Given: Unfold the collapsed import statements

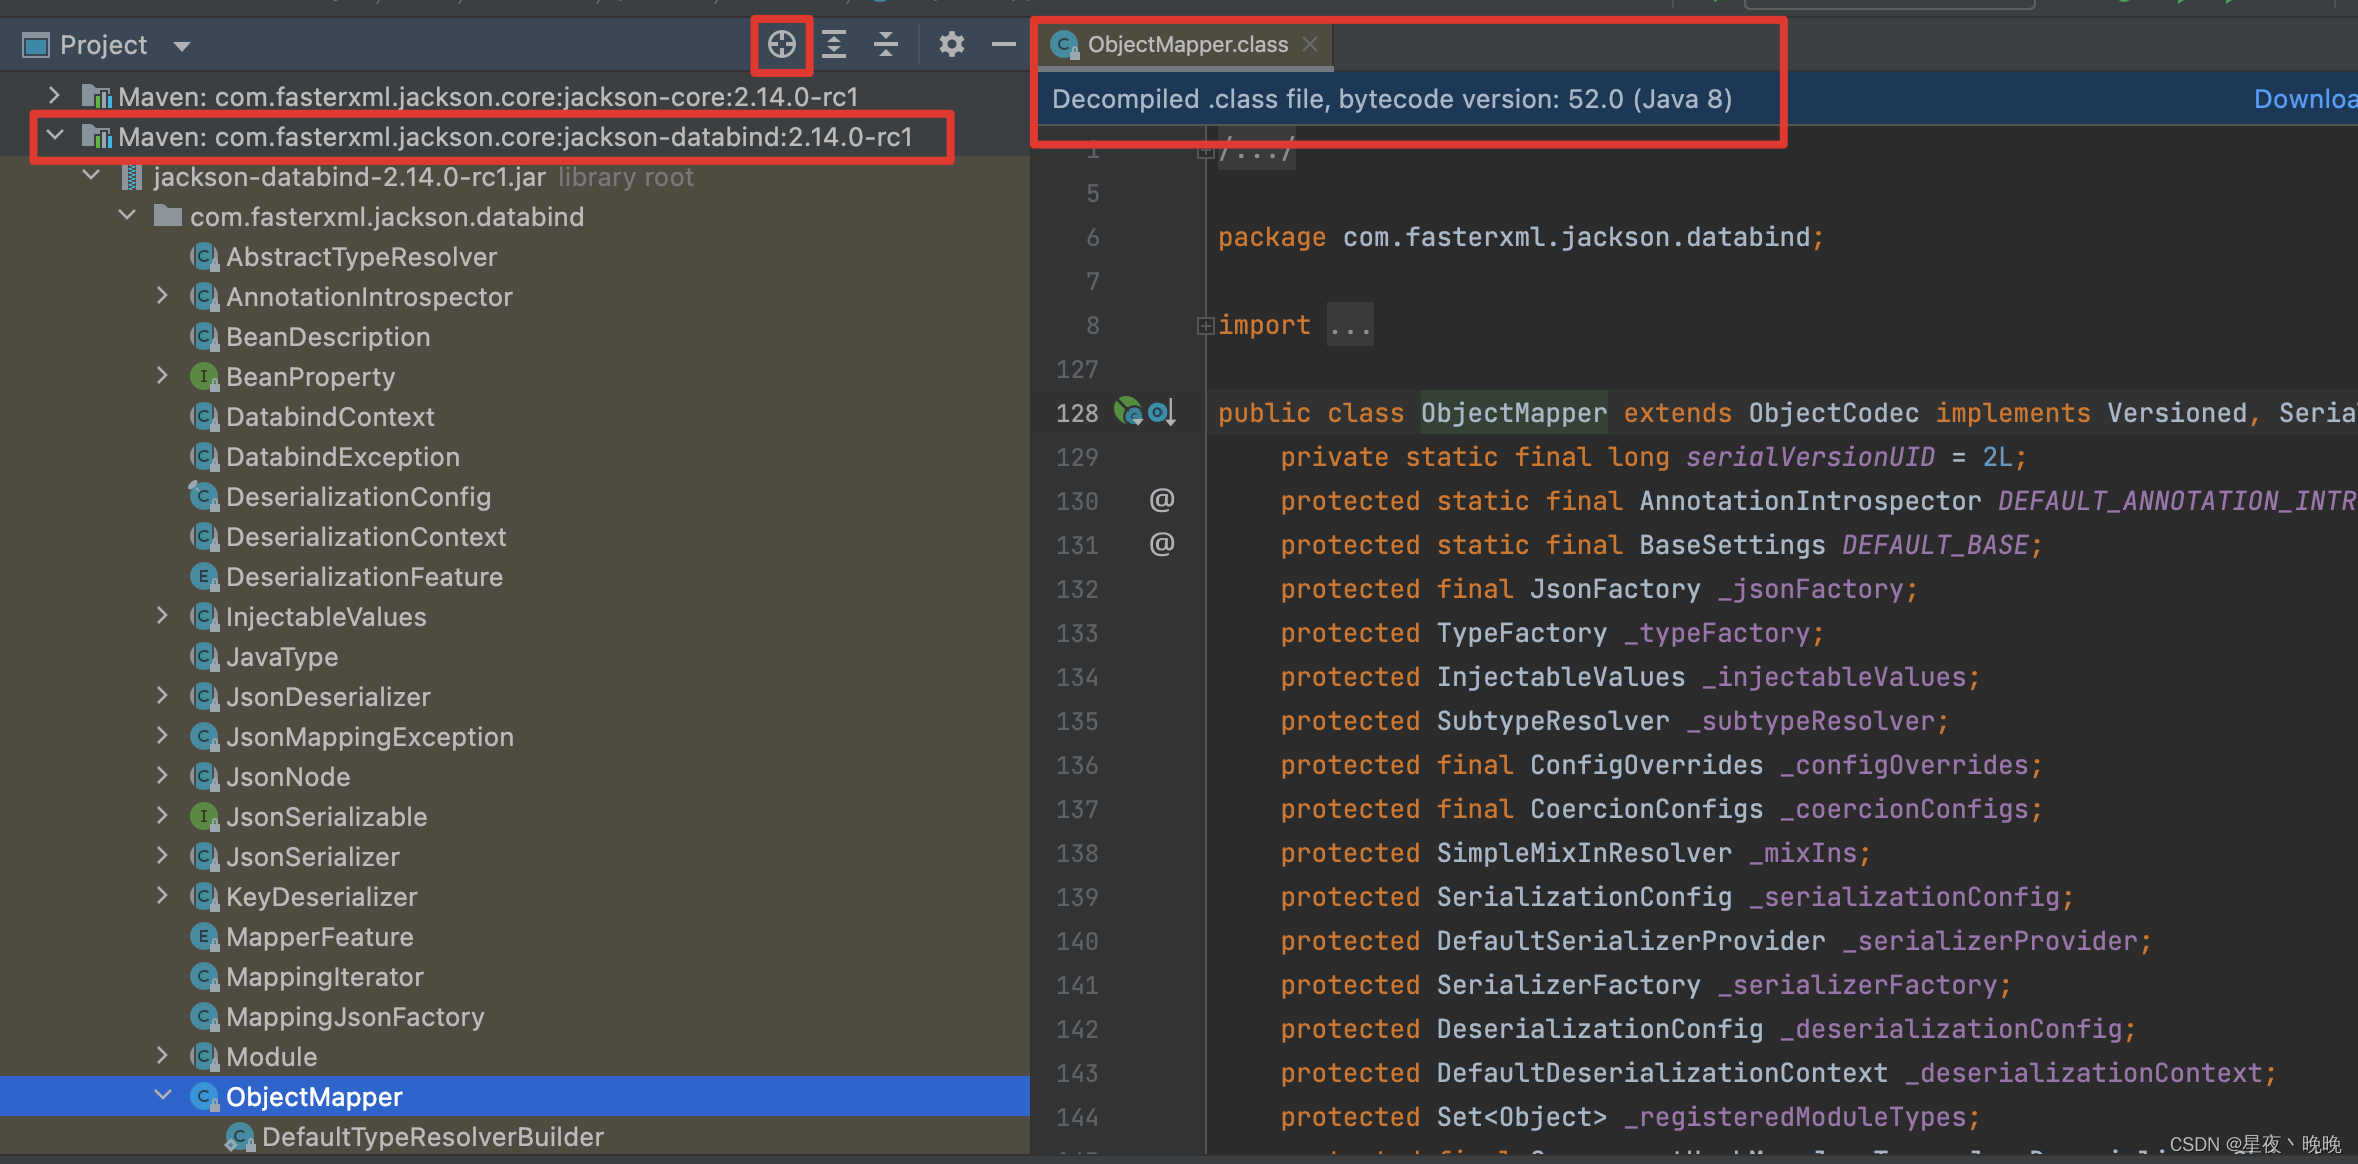Looking at the screenshot, I should pyautogui.click(x=1205, y=326).
